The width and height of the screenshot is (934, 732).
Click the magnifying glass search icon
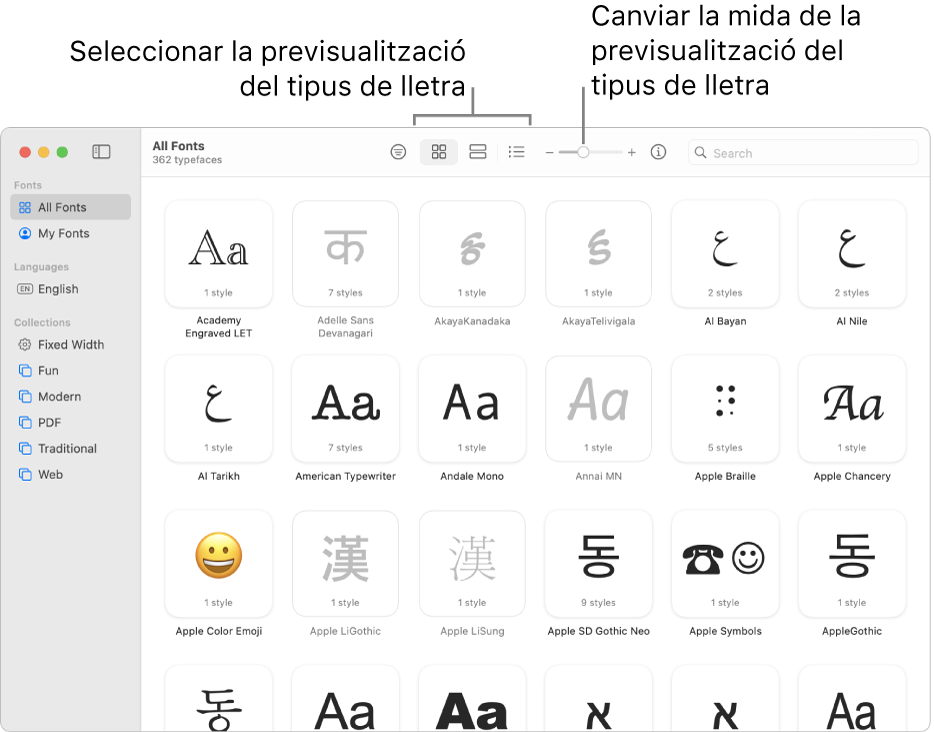click(700, 153)
